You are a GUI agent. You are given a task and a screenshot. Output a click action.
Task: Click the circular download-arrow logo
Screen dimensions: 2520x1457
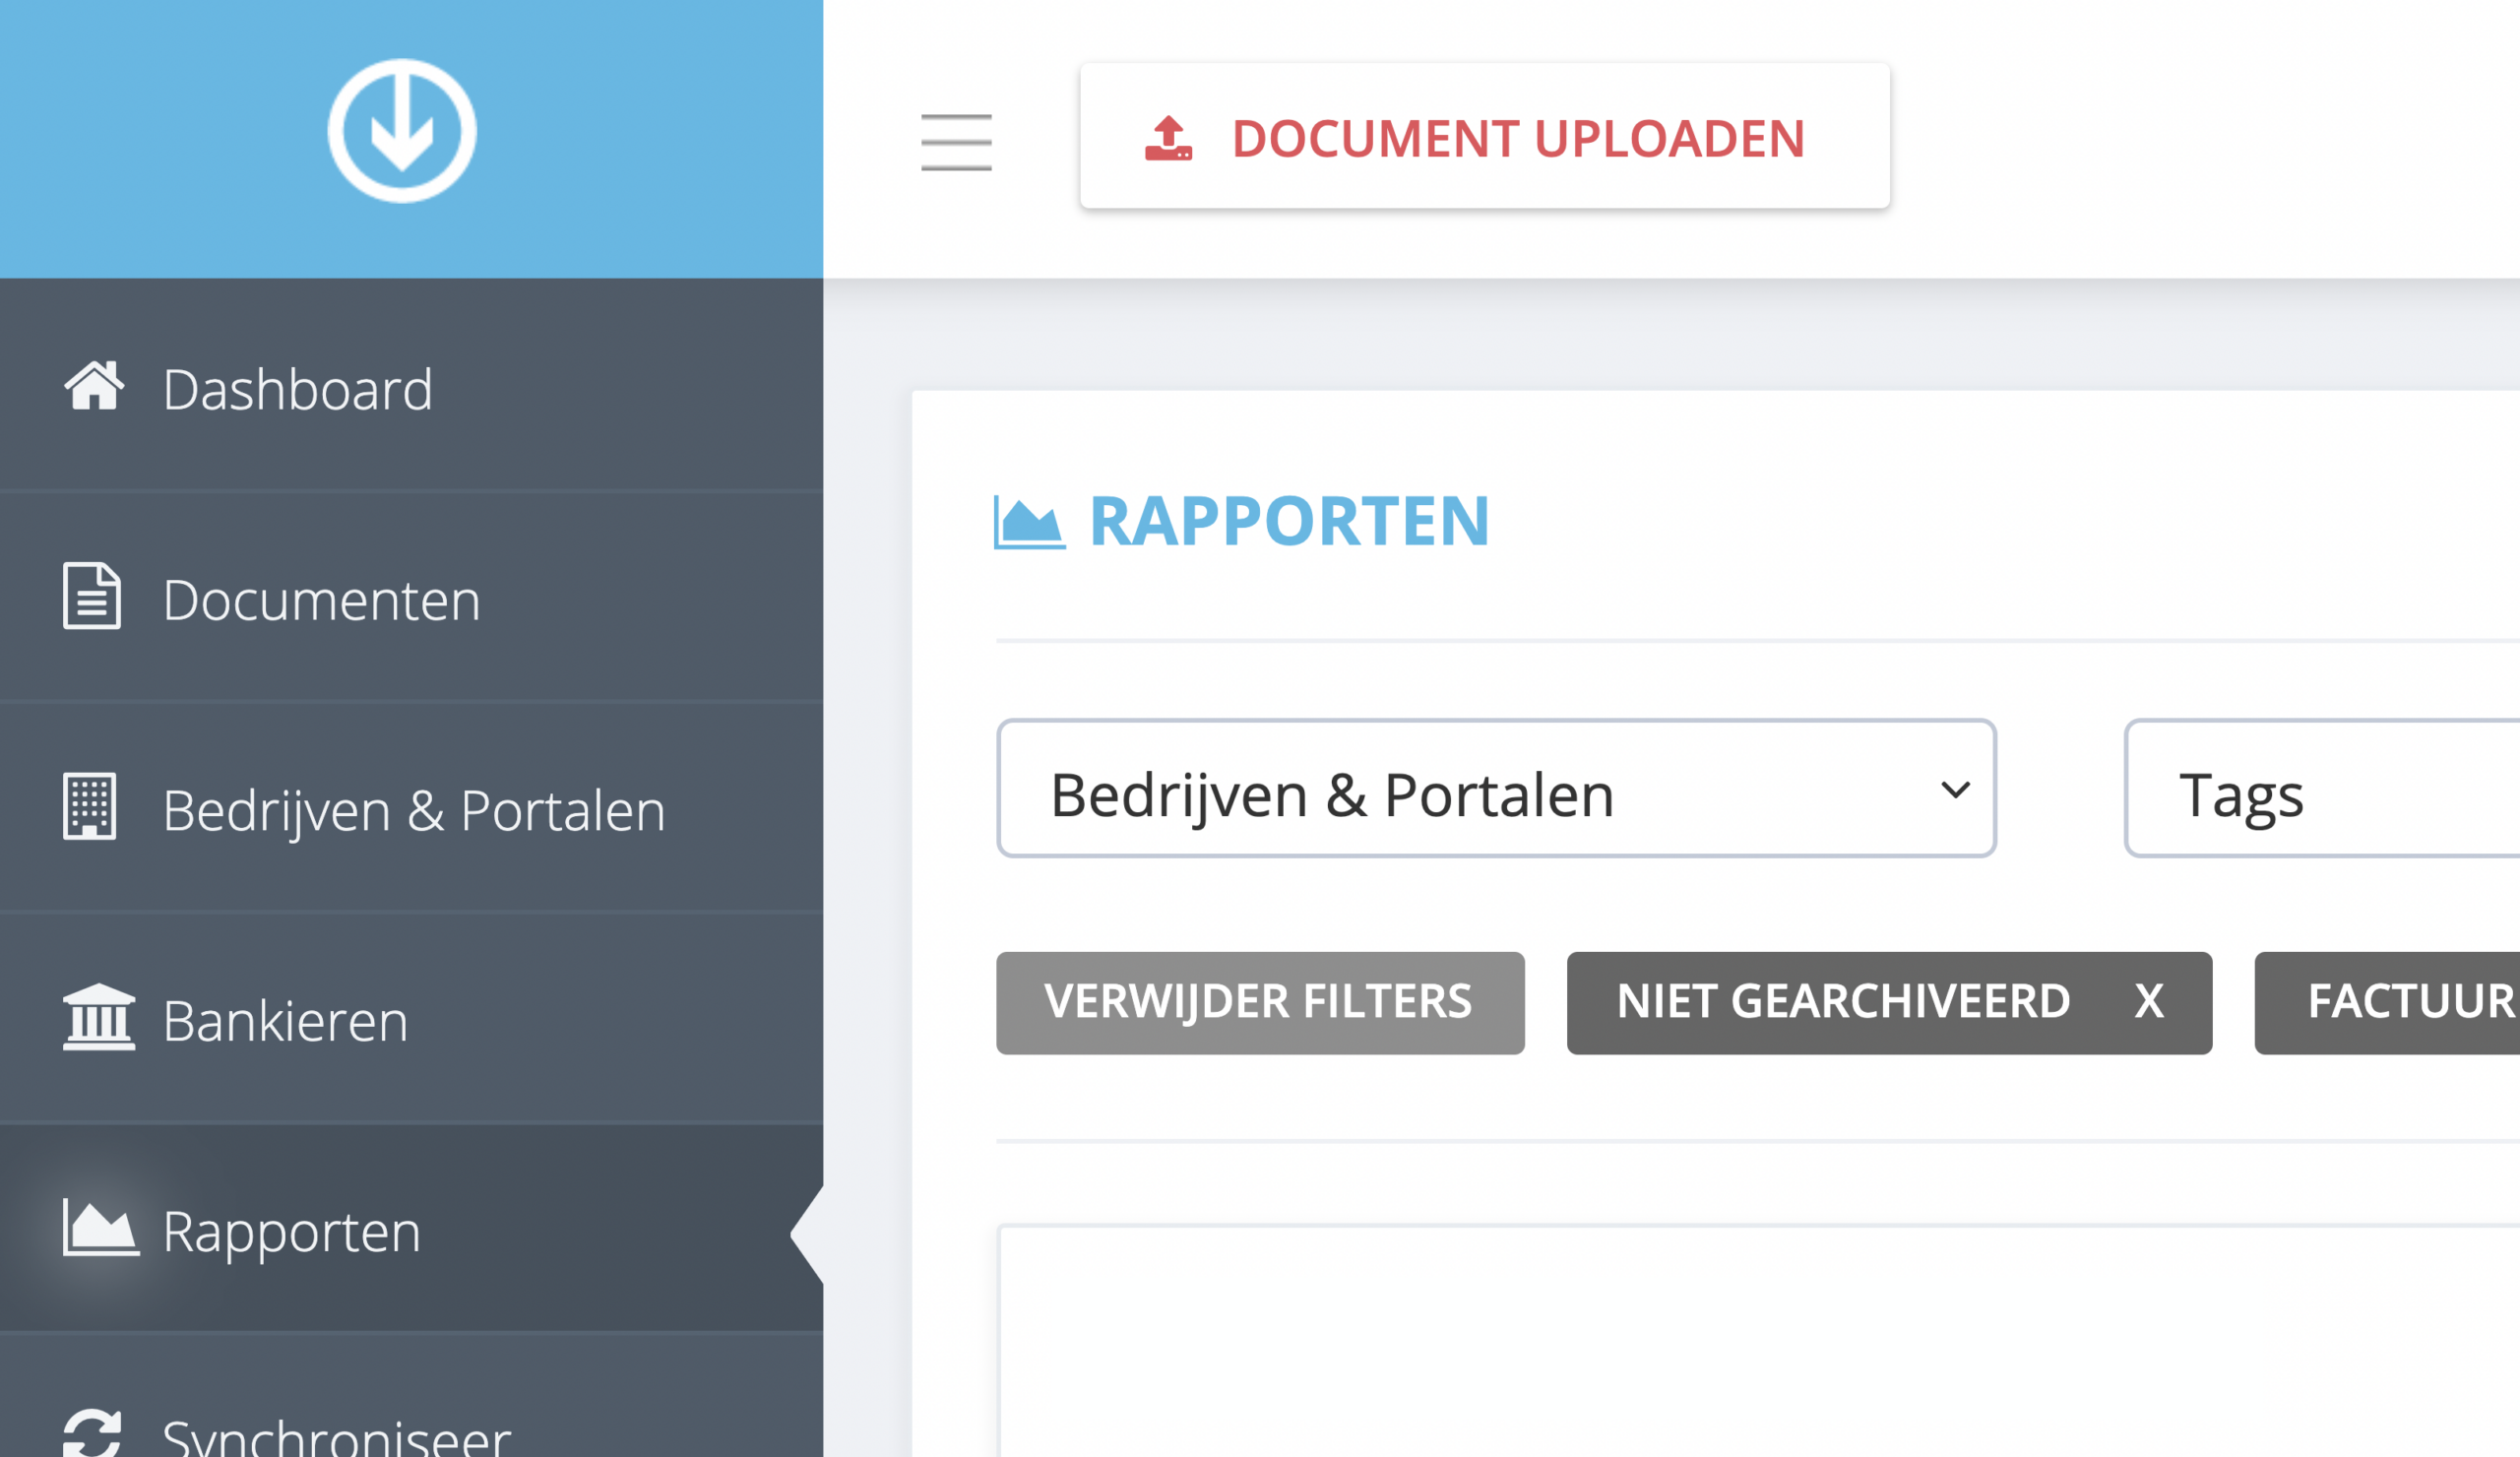point(402,130)
